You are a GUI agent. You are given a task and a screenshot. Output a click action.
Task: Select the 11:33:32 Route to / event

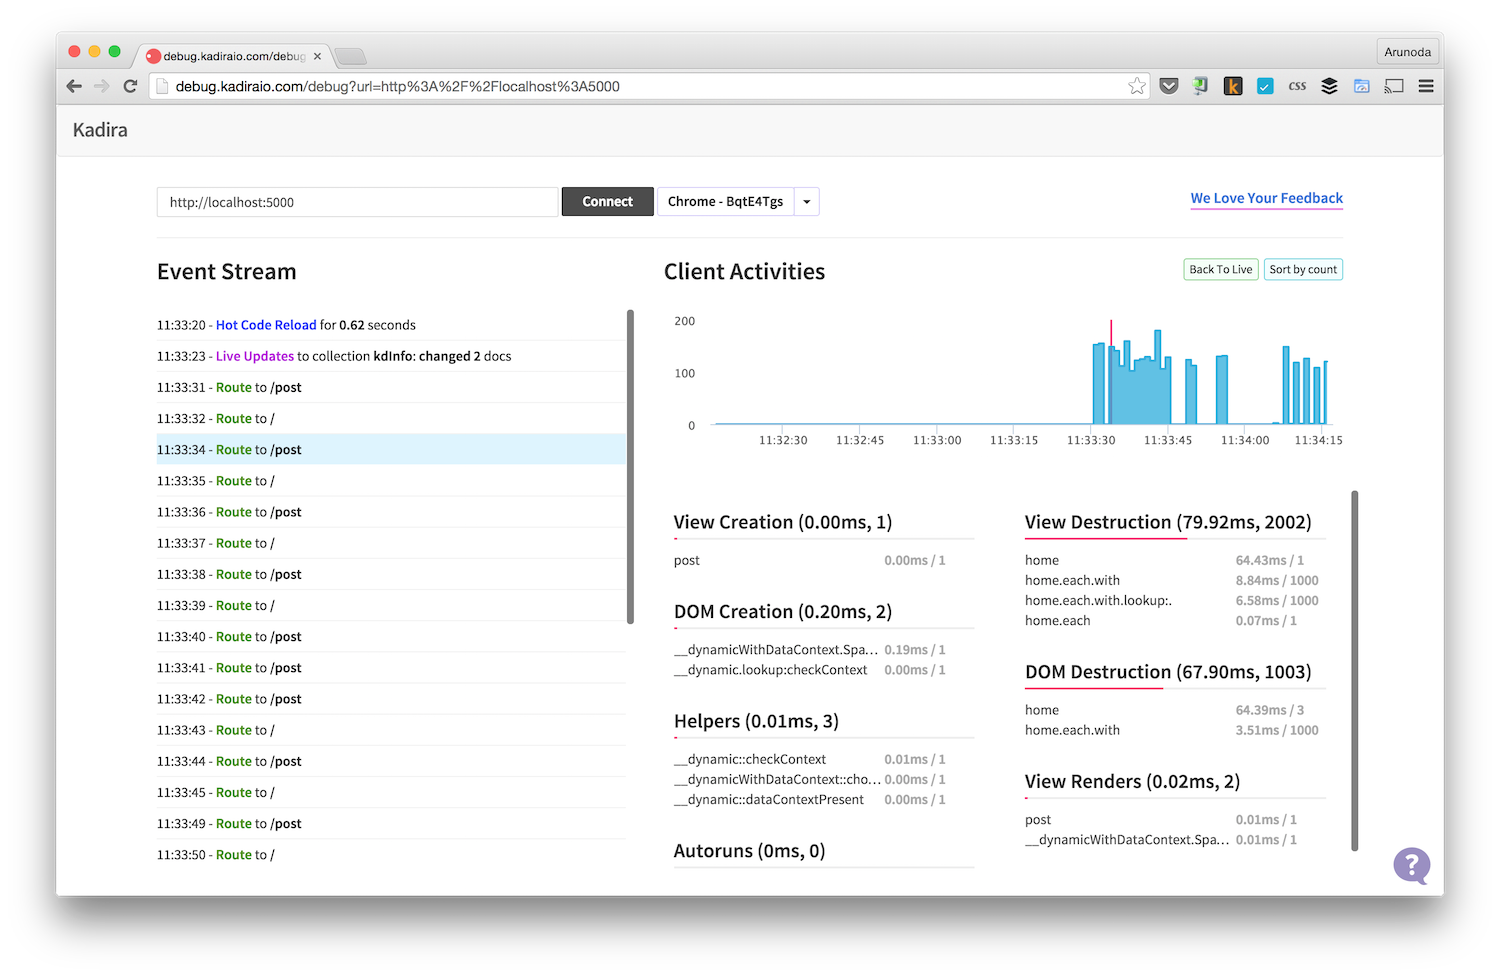[391, 418]
